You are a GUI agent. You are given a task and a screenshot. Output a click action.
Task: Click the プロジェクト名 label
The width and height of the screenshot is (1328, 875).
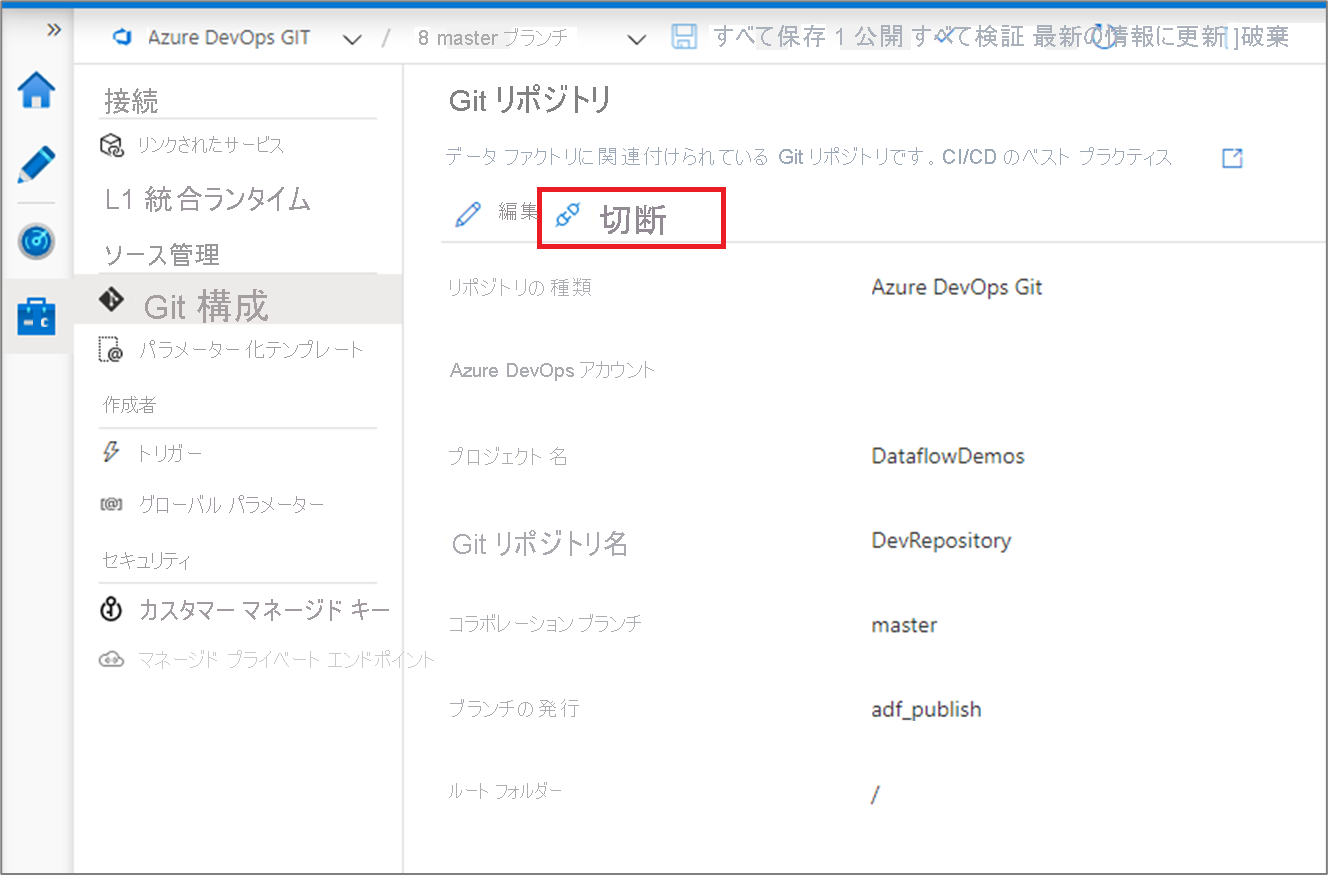[x=507, y=457]
